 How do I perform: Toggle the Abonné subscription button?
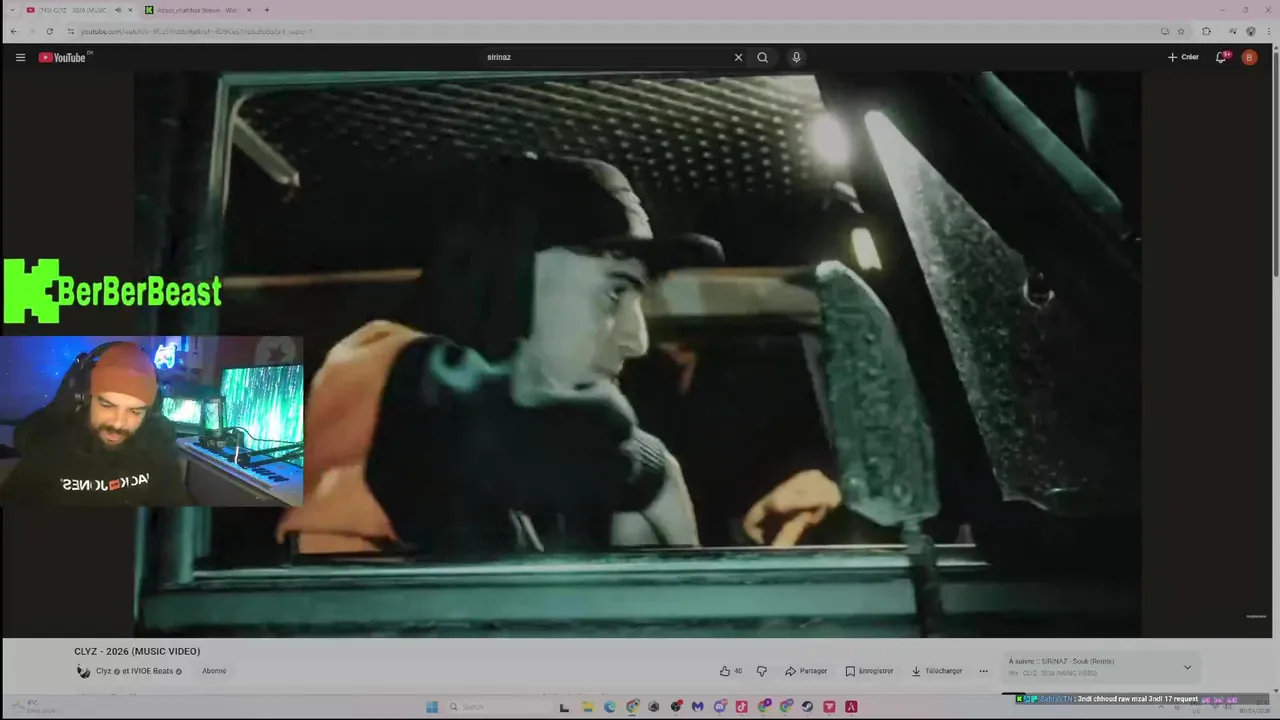[x=214, y=671]
